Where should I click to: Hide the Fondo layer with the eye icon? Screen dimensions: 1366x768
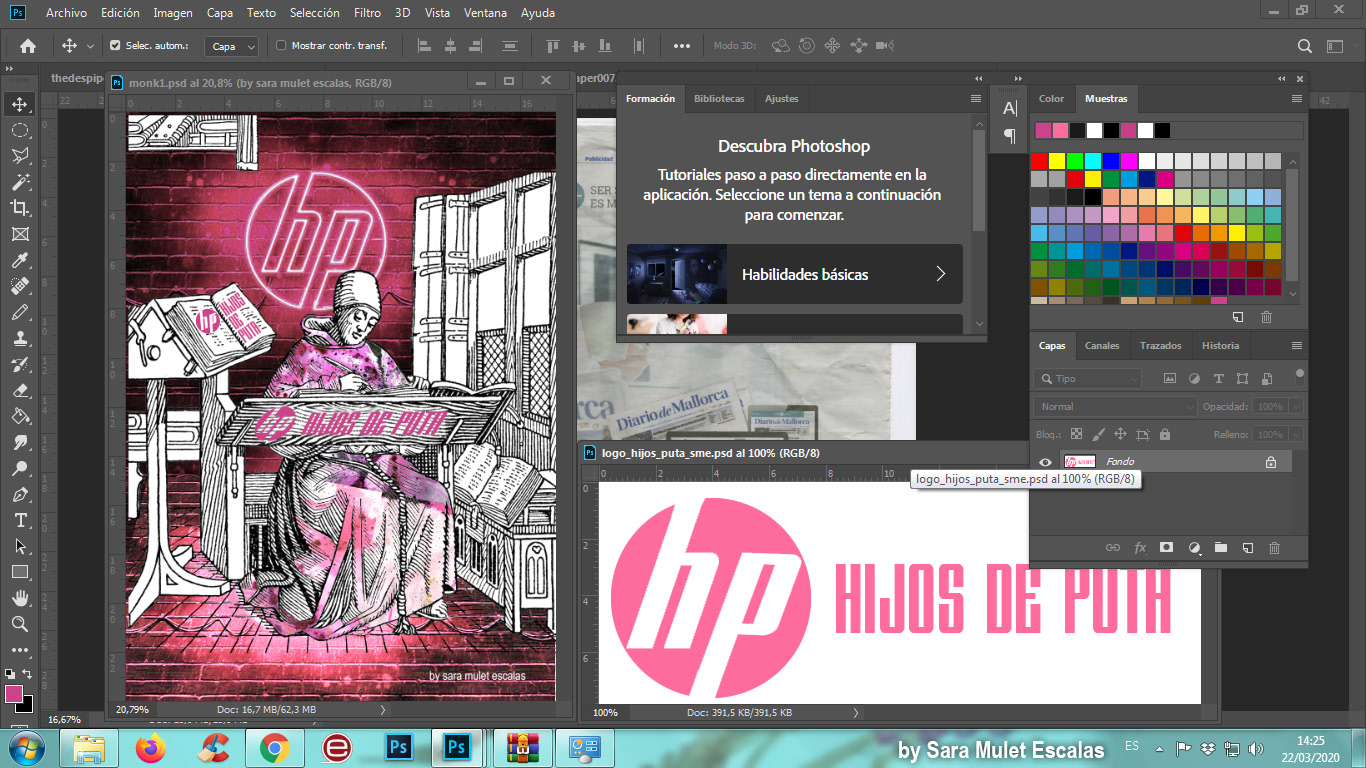1045,462
